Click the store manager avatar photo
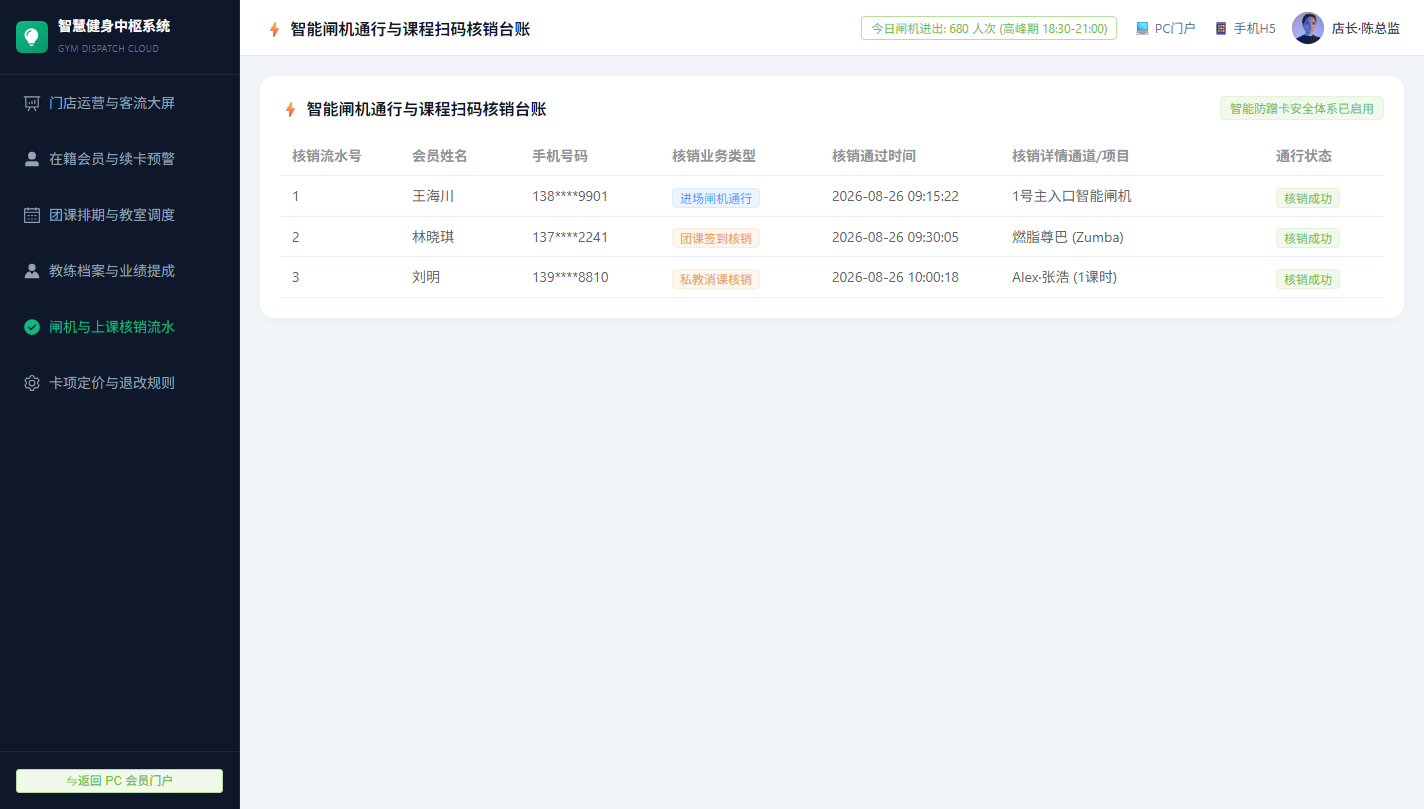The height and width of the screenshot is (809, 1424). coord(1308,28)
